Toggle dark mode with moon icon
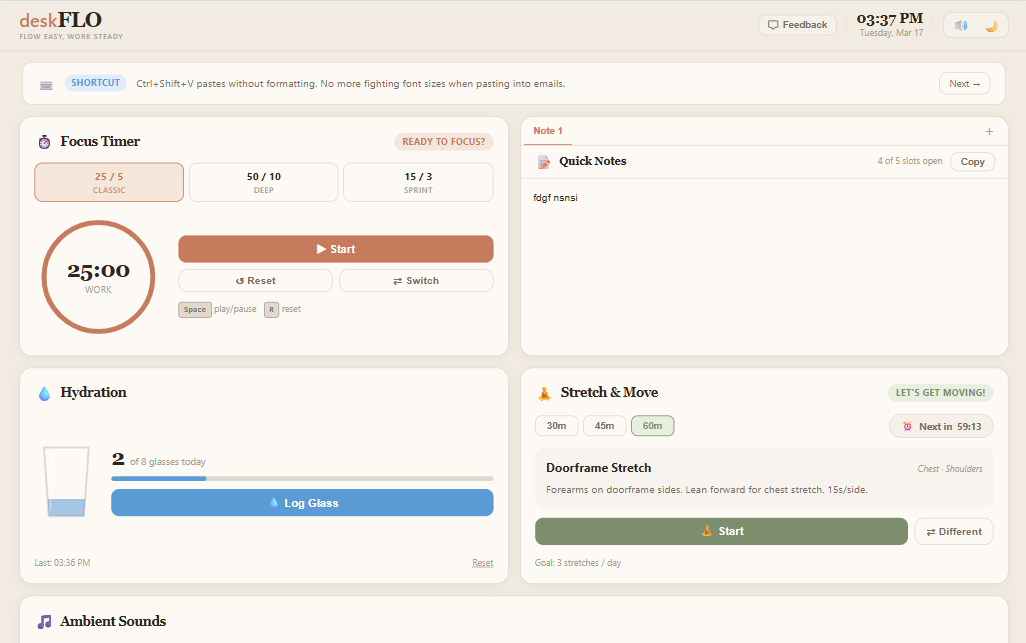Image resolution: width=1026 pixels, height=643 pixels. (x=990, y=24)
